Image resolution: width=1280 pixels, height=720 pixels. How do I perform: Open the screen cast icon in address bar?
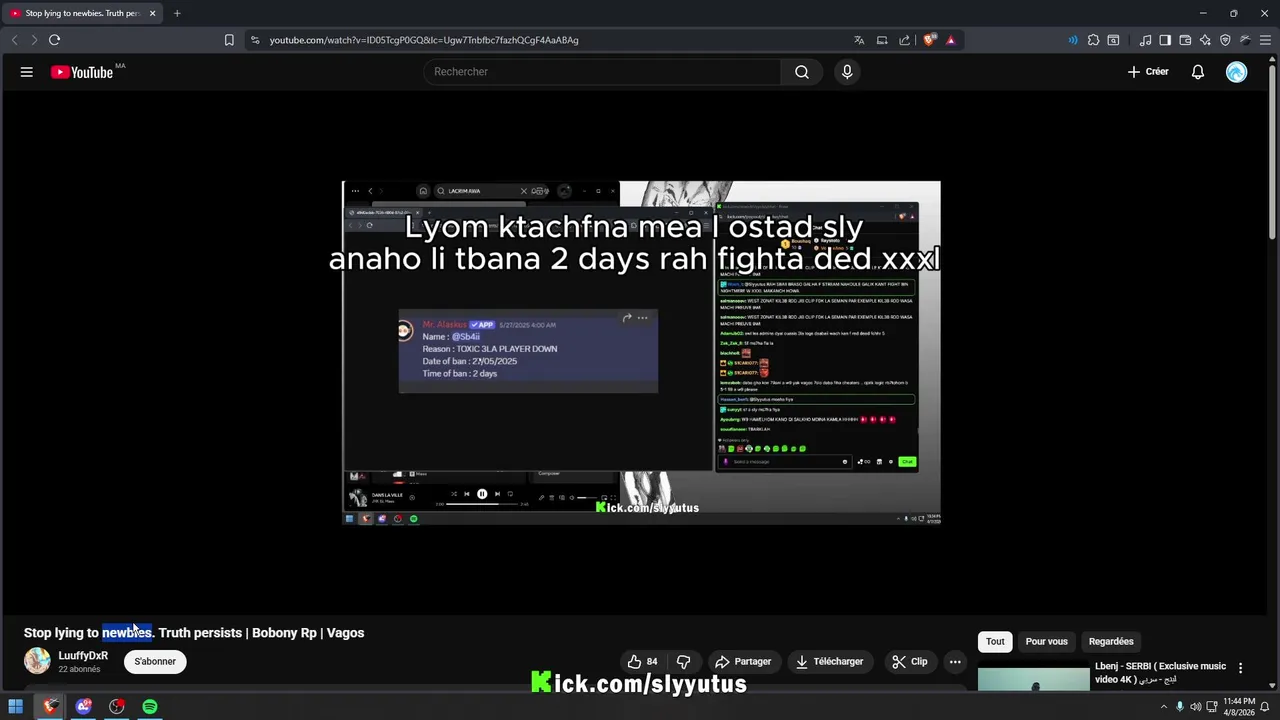pos(882,40)
